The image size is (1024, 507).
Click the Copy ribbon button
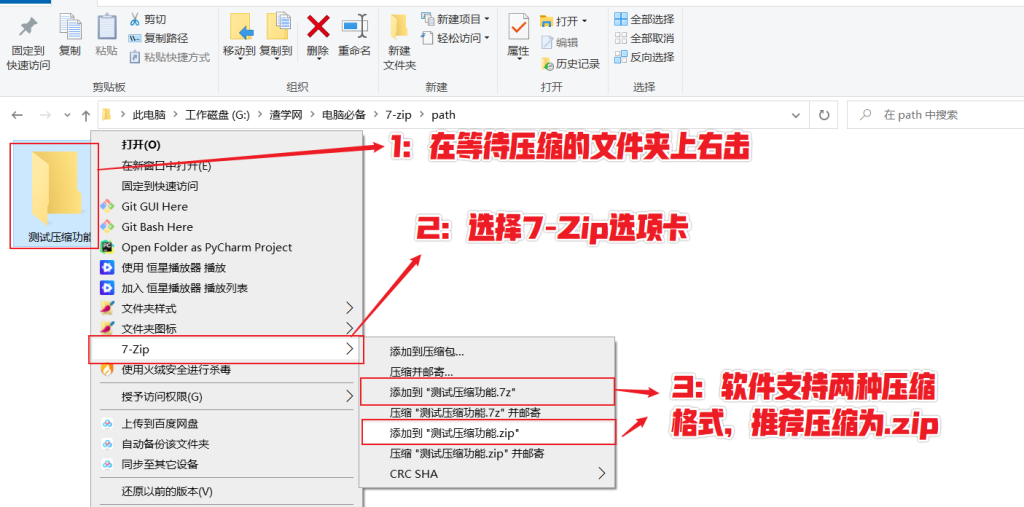point(70,37)
